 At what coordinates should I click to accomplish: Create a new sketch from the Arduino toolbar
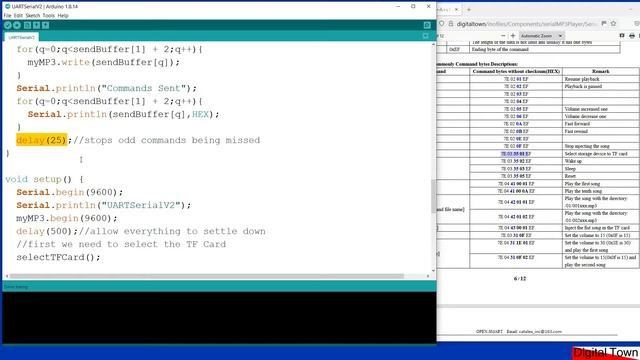click(x=27, y=25)
